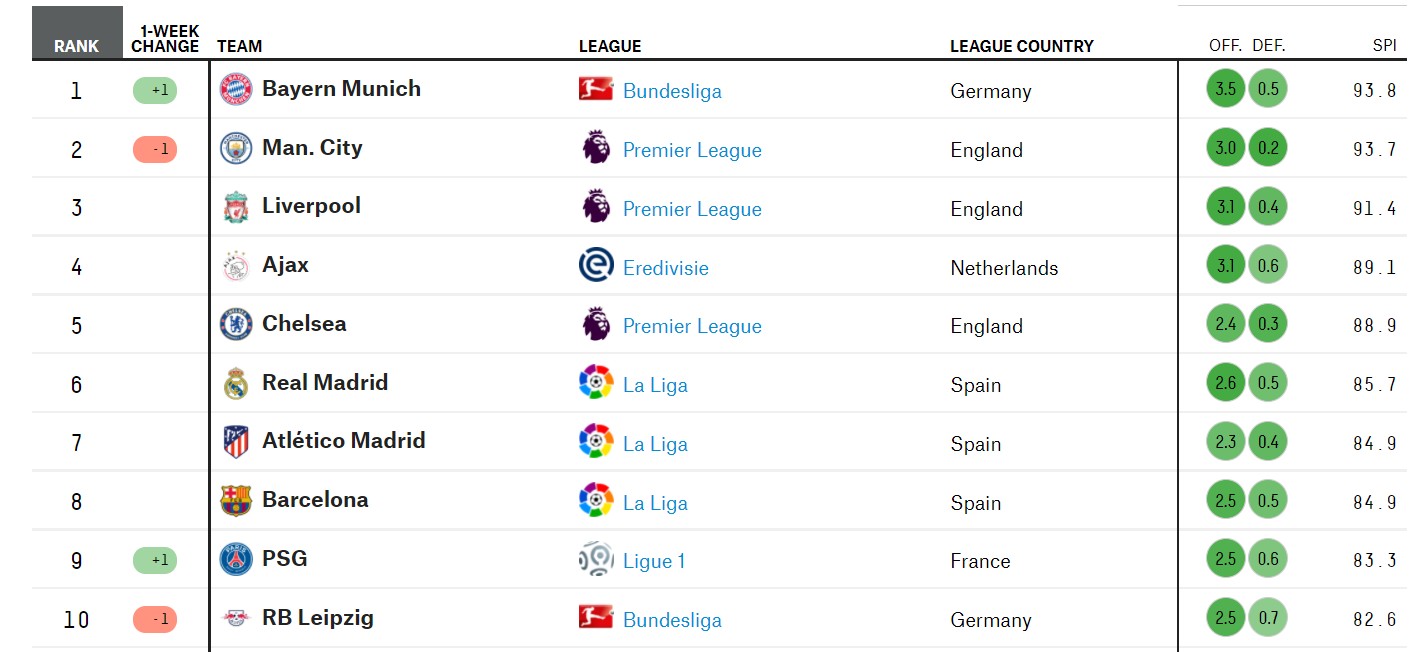
Task: Sort by OFF. column header
Action: [1225, 46]
